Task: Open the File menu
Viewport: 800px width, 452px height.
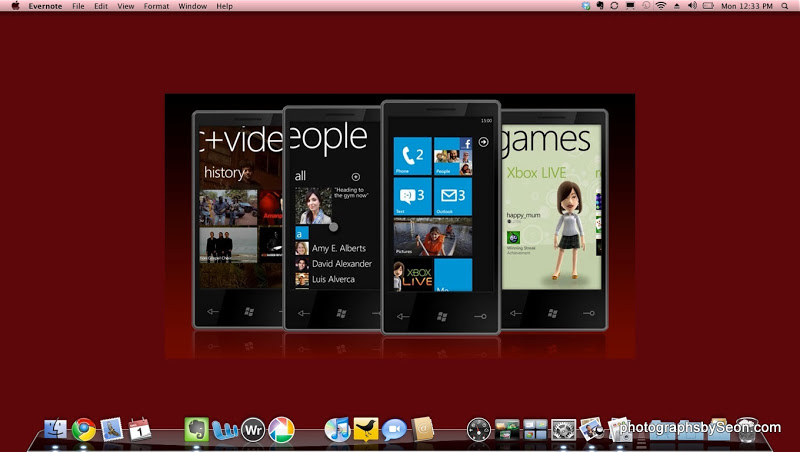Action: click(78, 6)
